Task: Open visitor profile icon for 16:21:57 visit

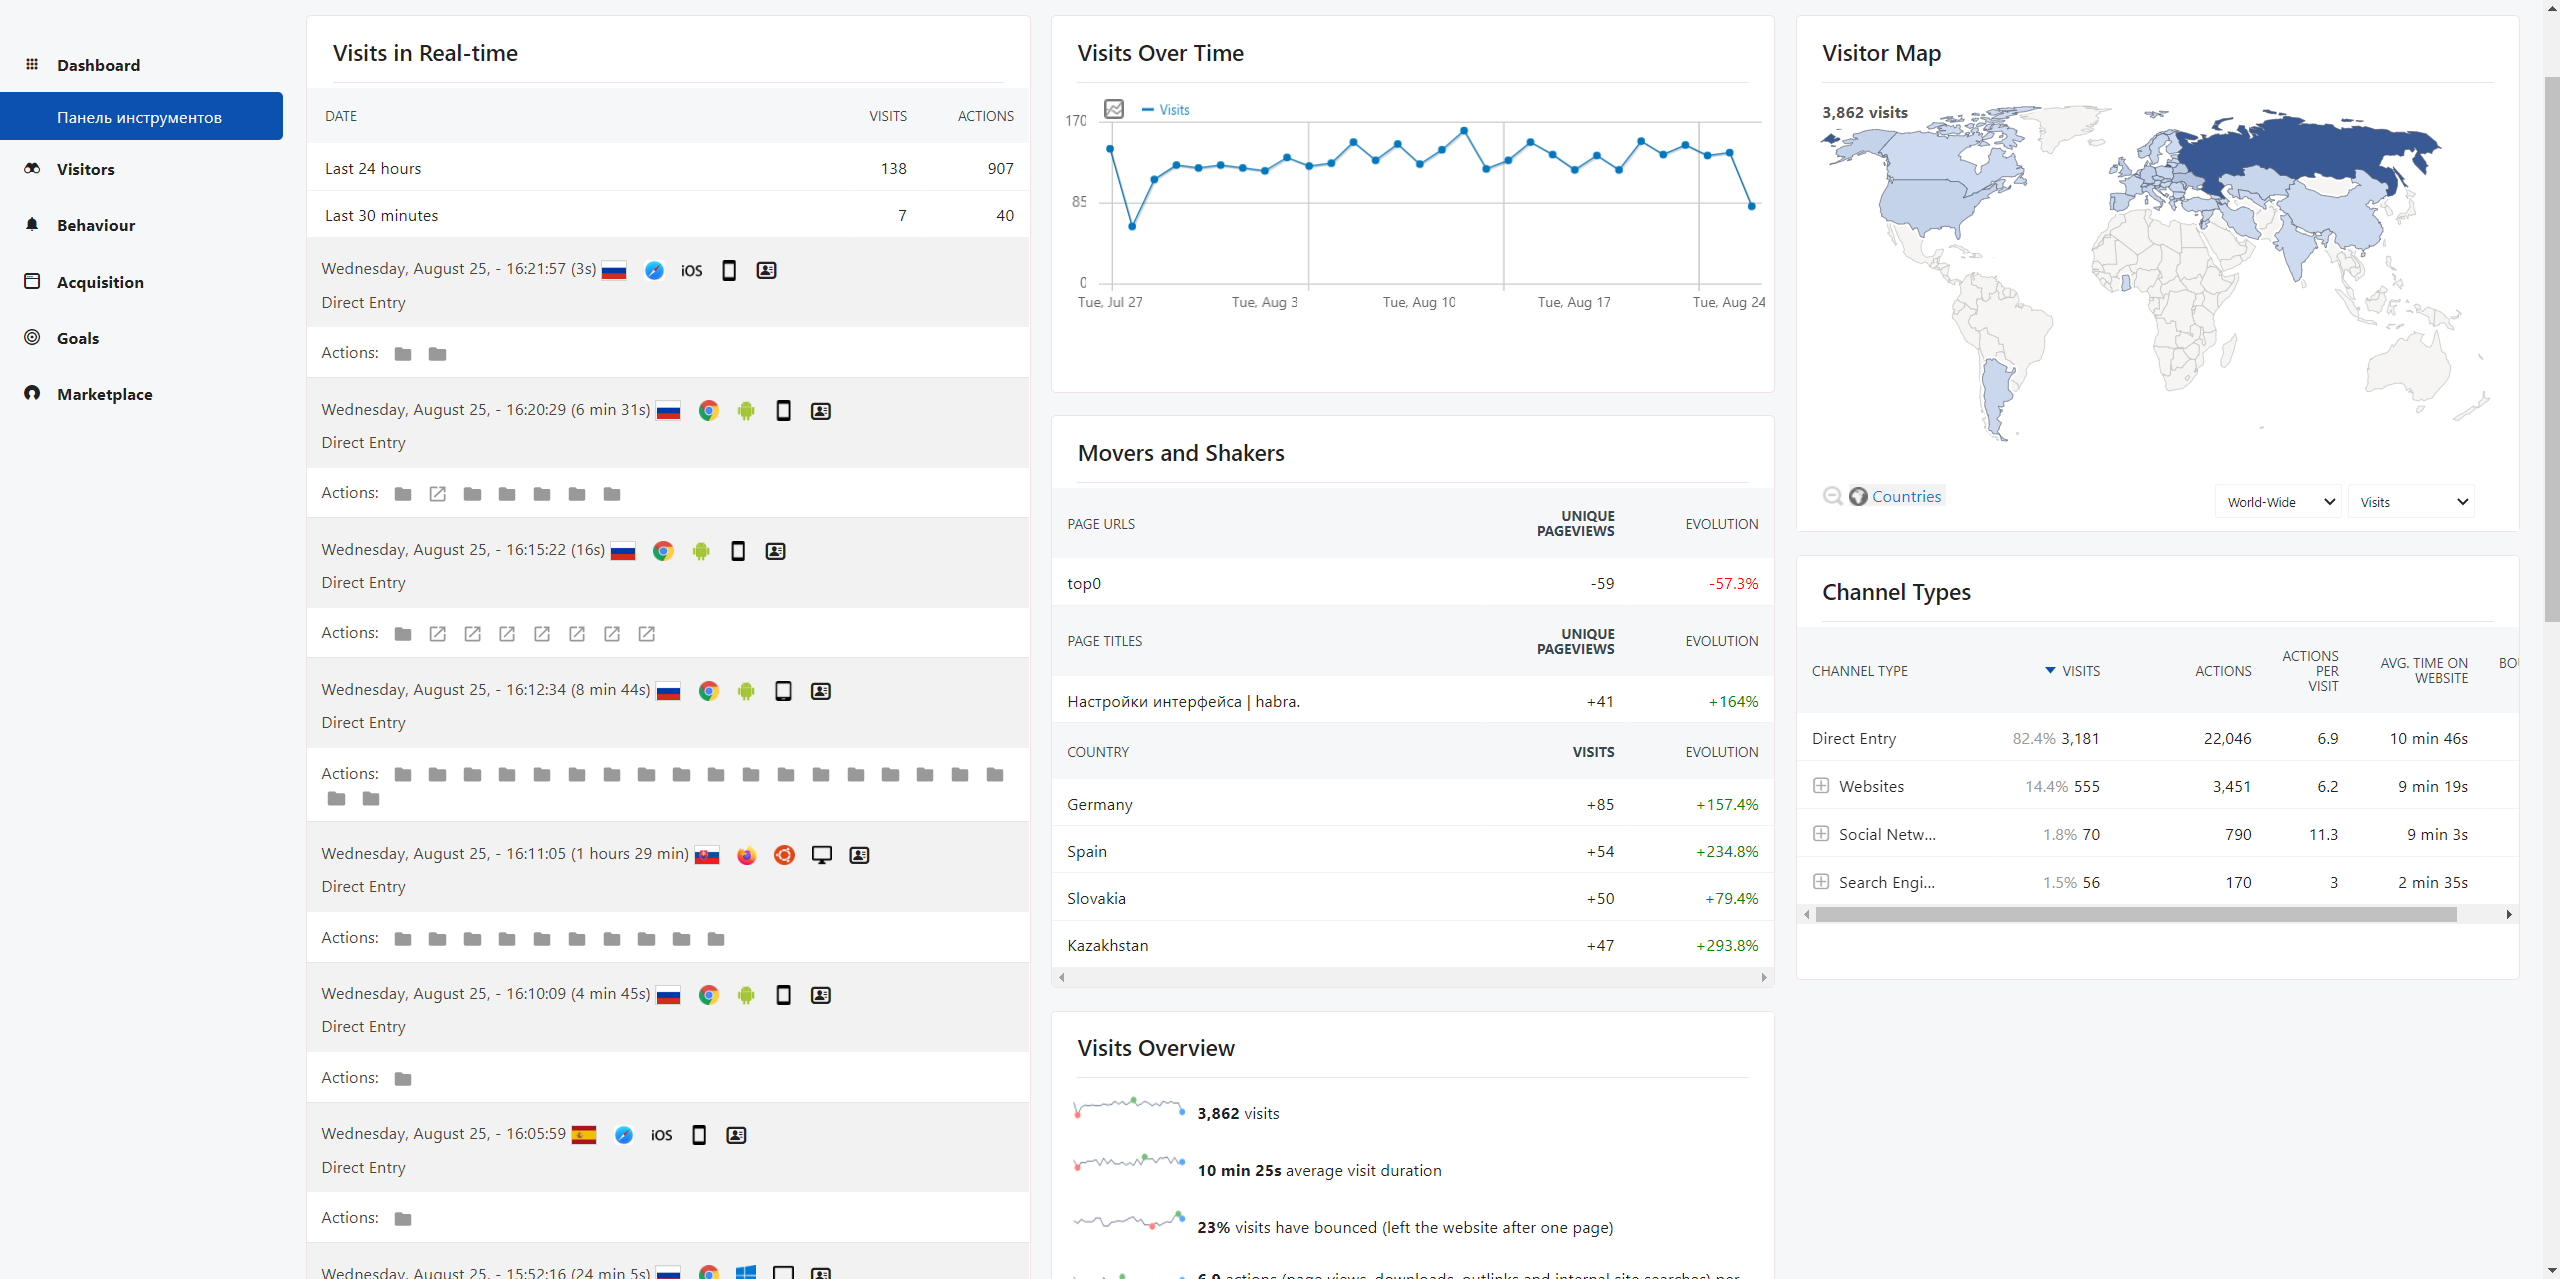Action: pos(767,270)
